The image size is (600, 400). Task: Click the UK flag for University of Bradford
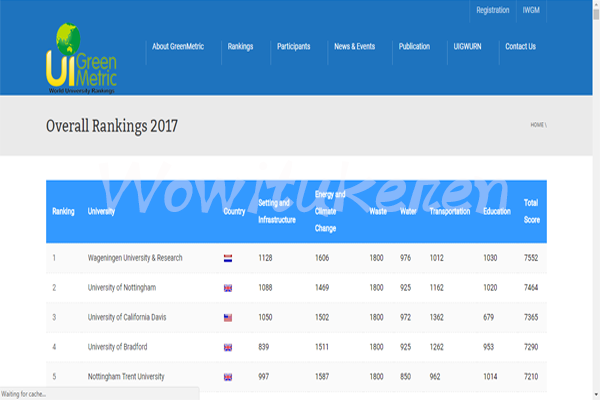[x=228, y=347]
